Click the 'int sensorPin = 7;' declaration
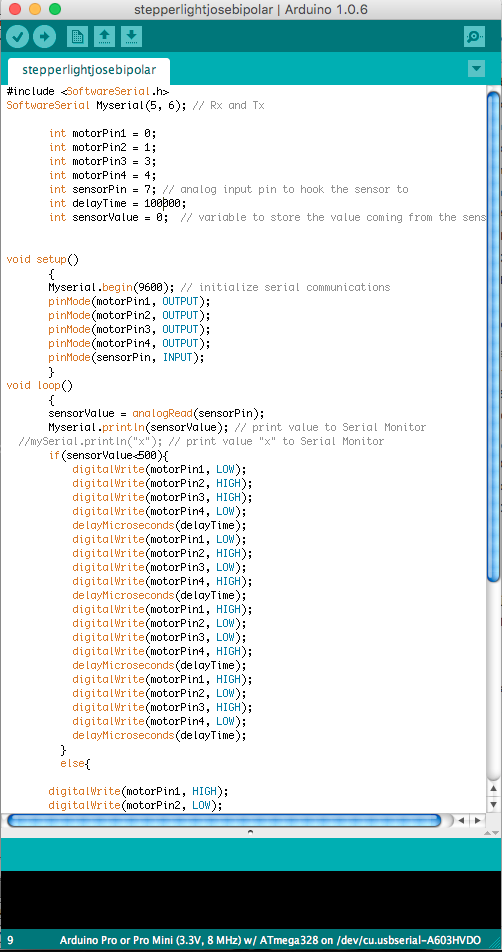This screenshot has width=502, height=952. point(103,189)
